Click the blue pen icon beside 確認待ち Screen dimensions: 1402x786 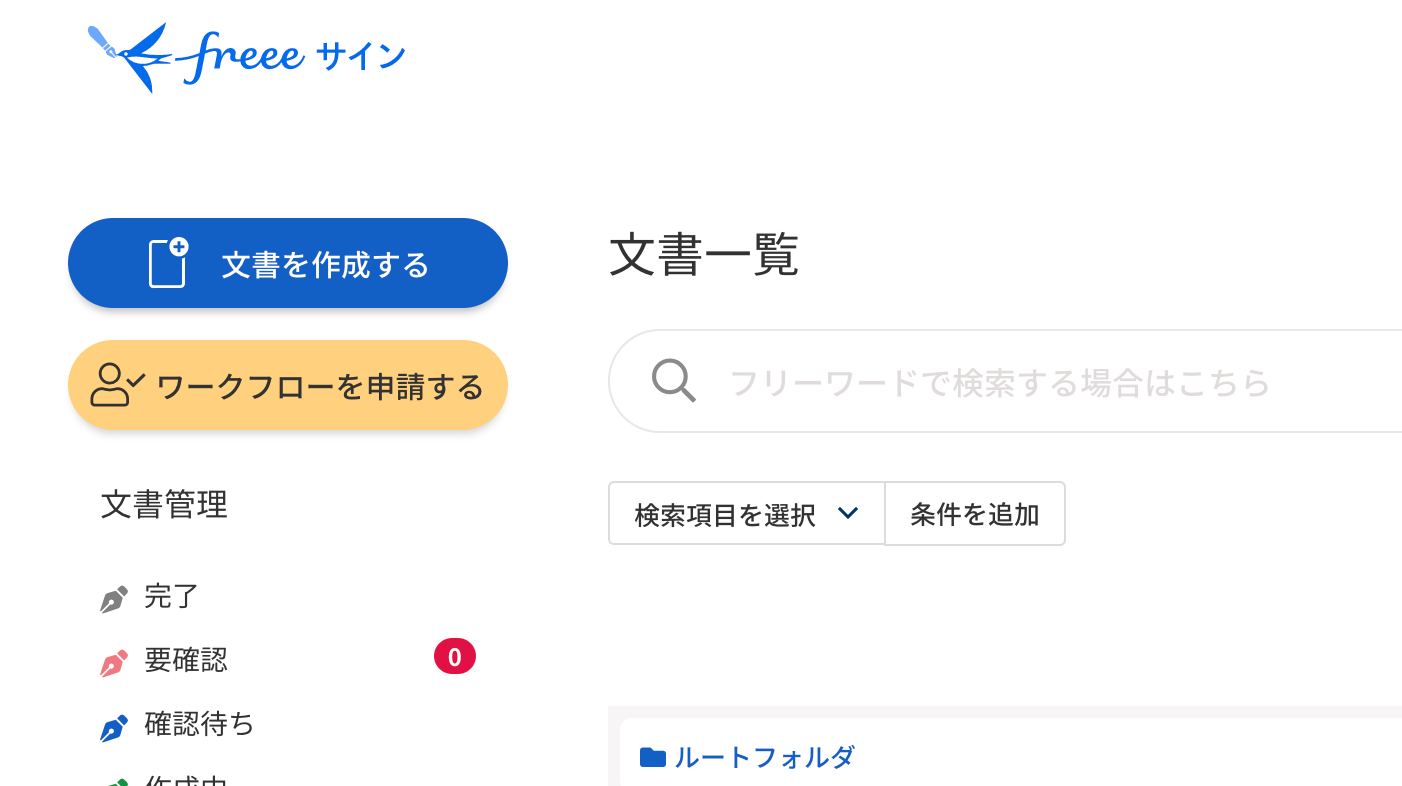tap(114, 727)
